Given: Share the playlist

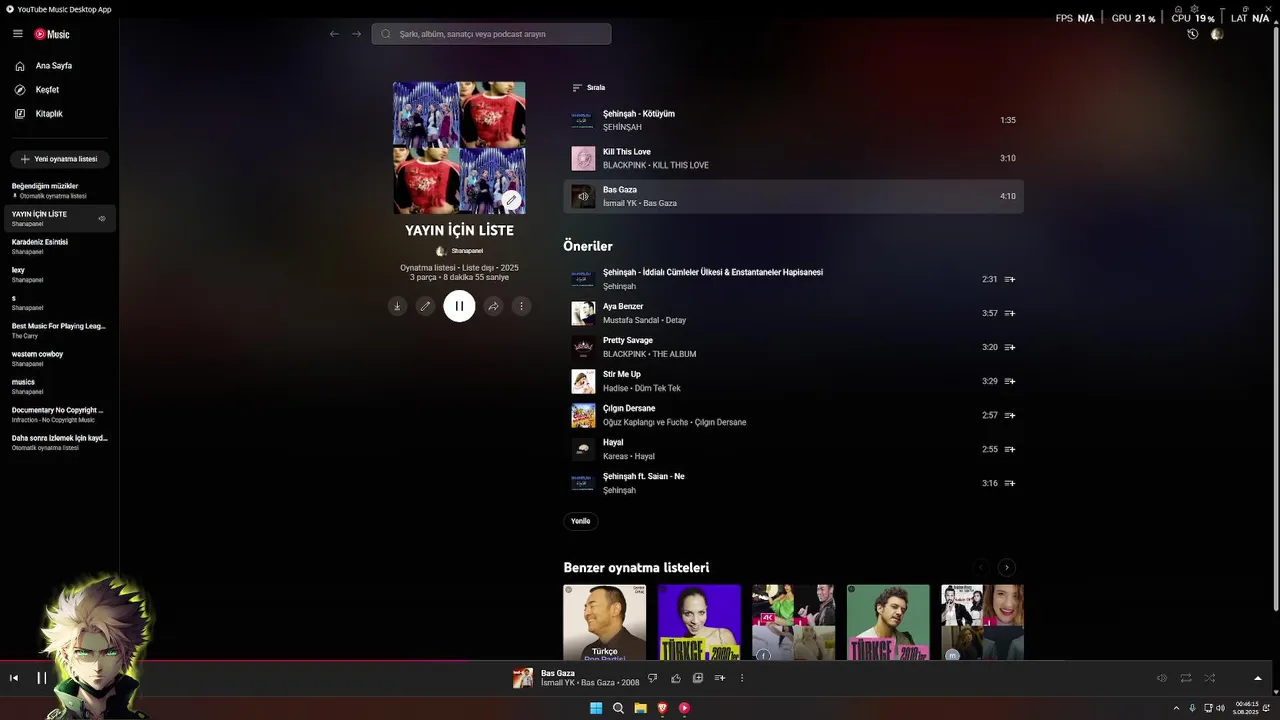Looking at the screenshot, I should pyautogui.click(x=493, y=306).
